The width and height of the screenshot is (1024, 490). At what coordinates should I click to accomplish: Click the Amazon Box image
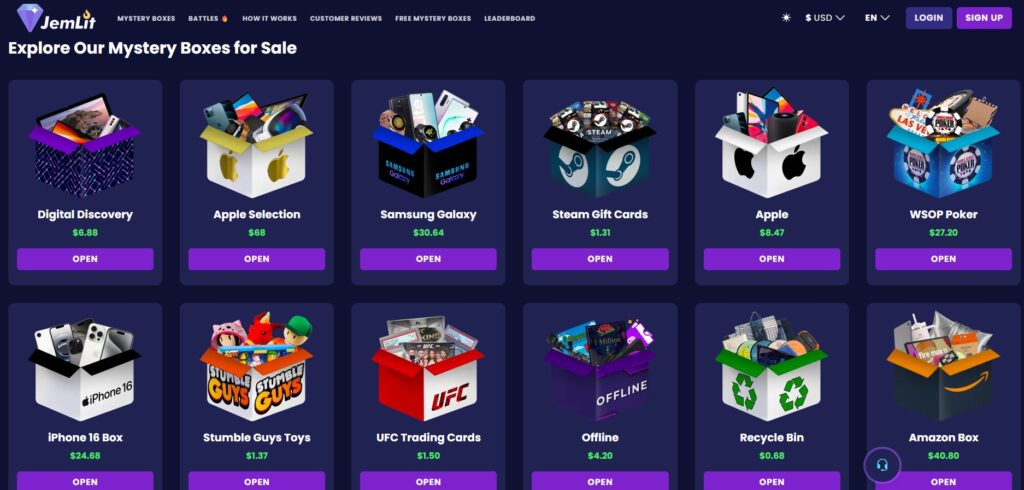(x=943, y=367)
